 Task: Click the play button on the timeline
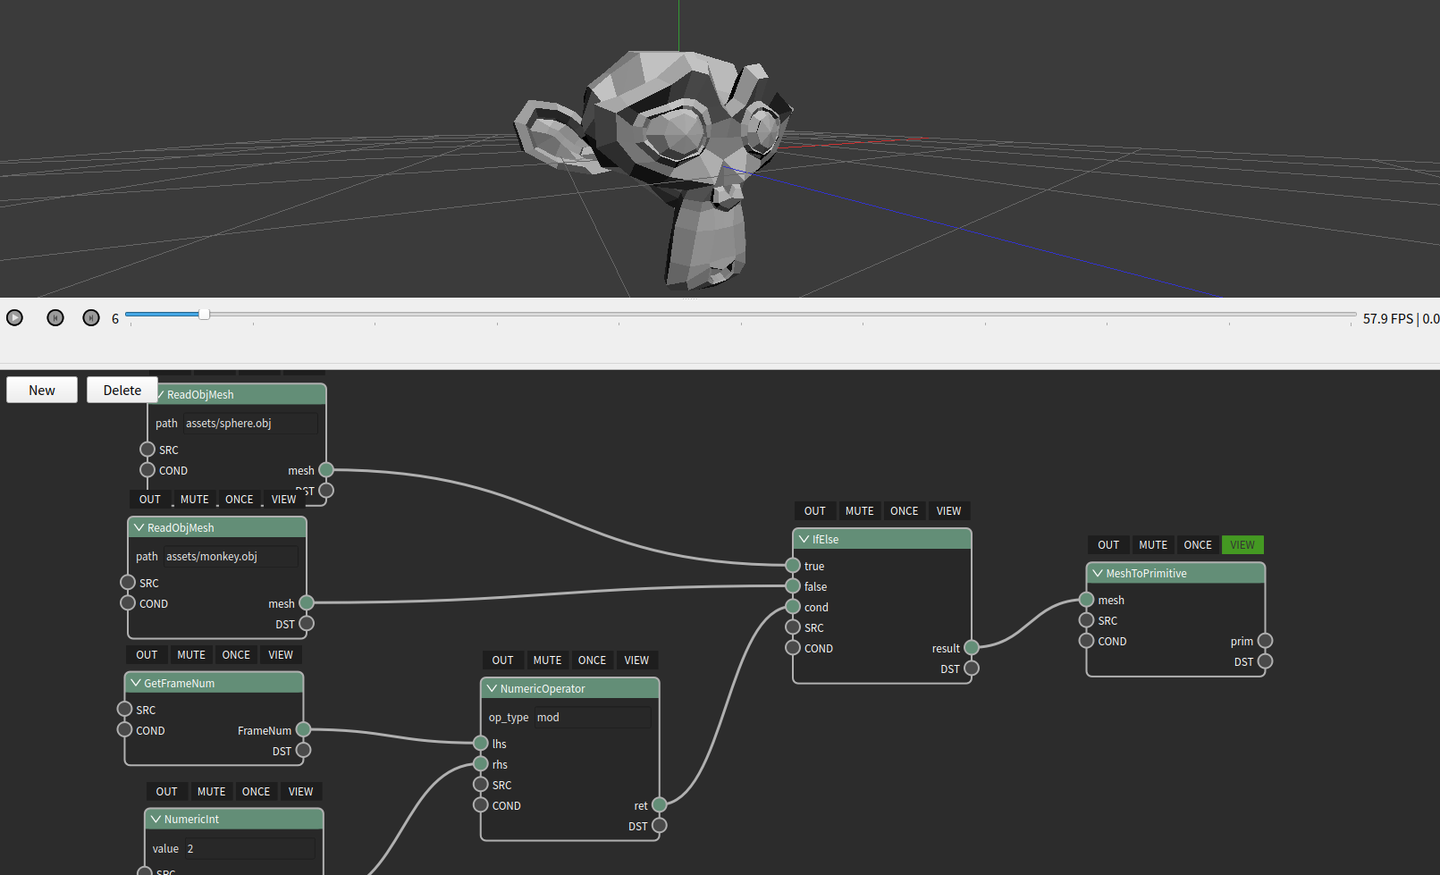click(15, 318)
